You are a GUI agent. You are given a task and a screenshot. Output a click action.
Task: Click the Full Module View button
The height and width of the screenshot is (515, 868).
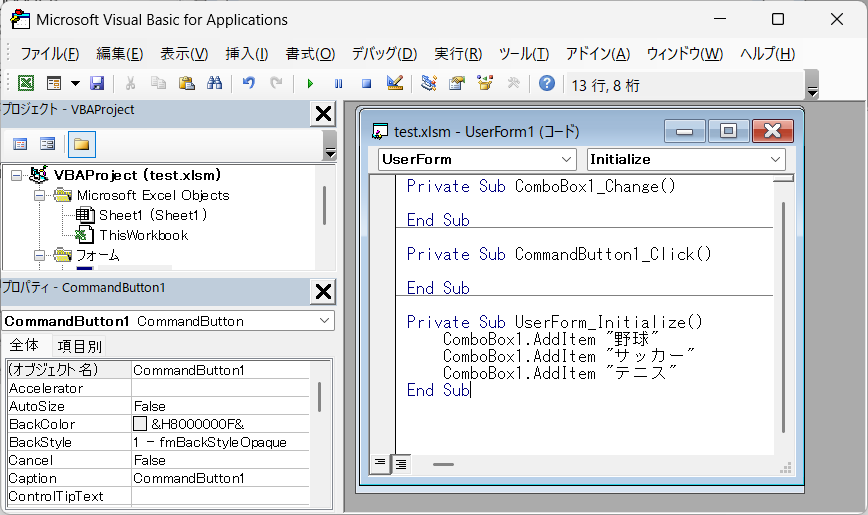click(401, 464)
